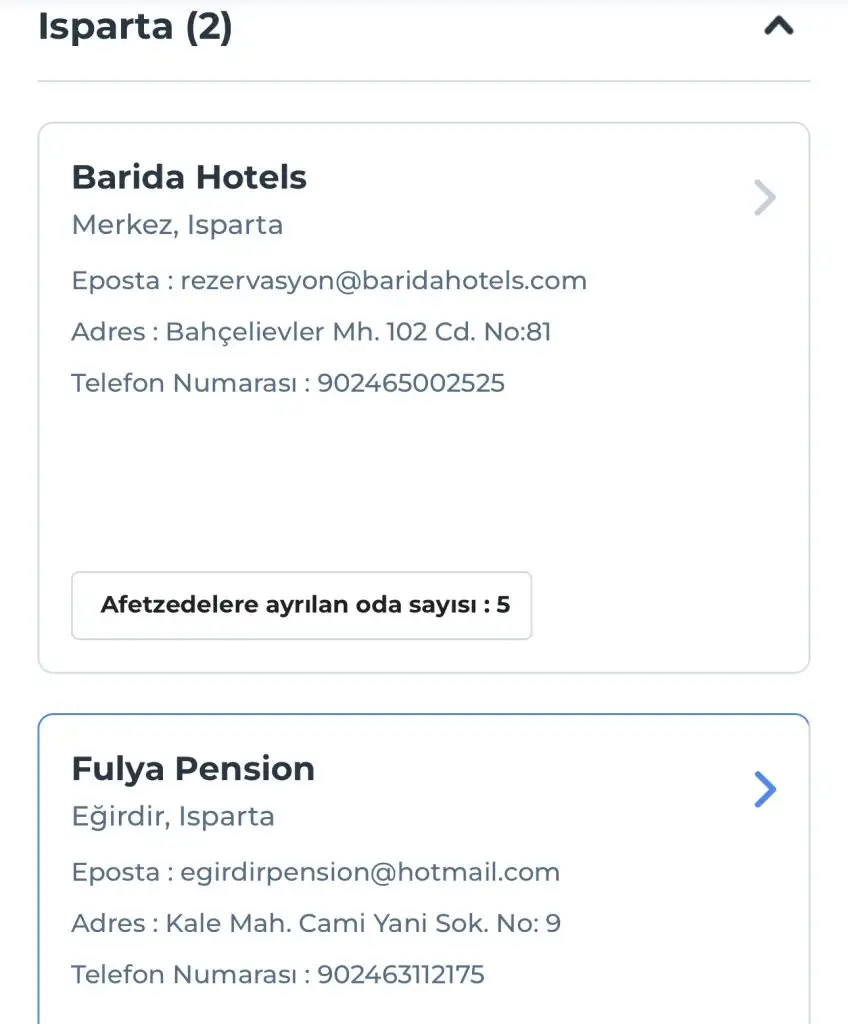
Task: Click the Isparta (2) section heading
Action: [135, 28]
